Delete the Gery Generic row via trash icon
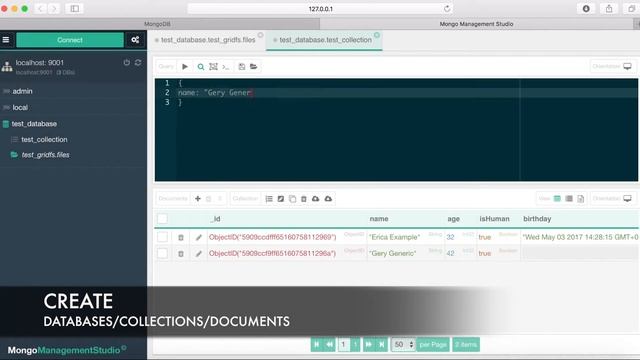640x360 pixels. coord(181,253)
